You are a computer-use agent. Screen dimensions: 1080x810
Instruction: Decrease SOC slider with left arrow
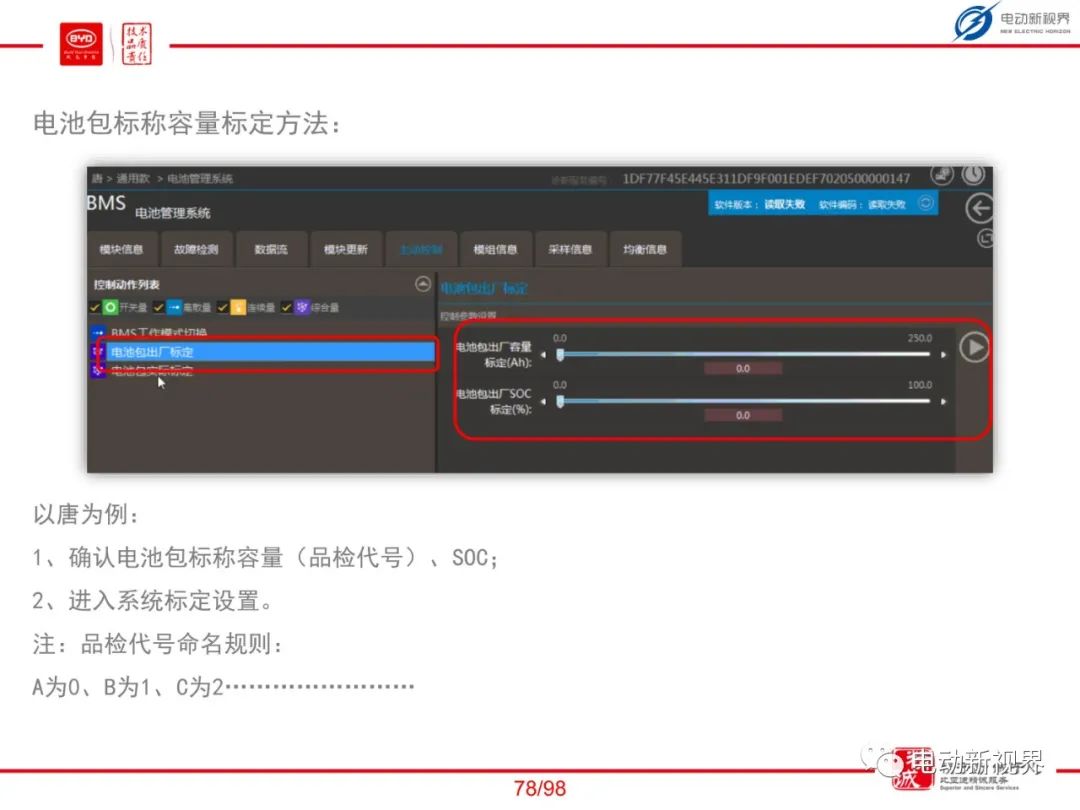coord(543,401)
